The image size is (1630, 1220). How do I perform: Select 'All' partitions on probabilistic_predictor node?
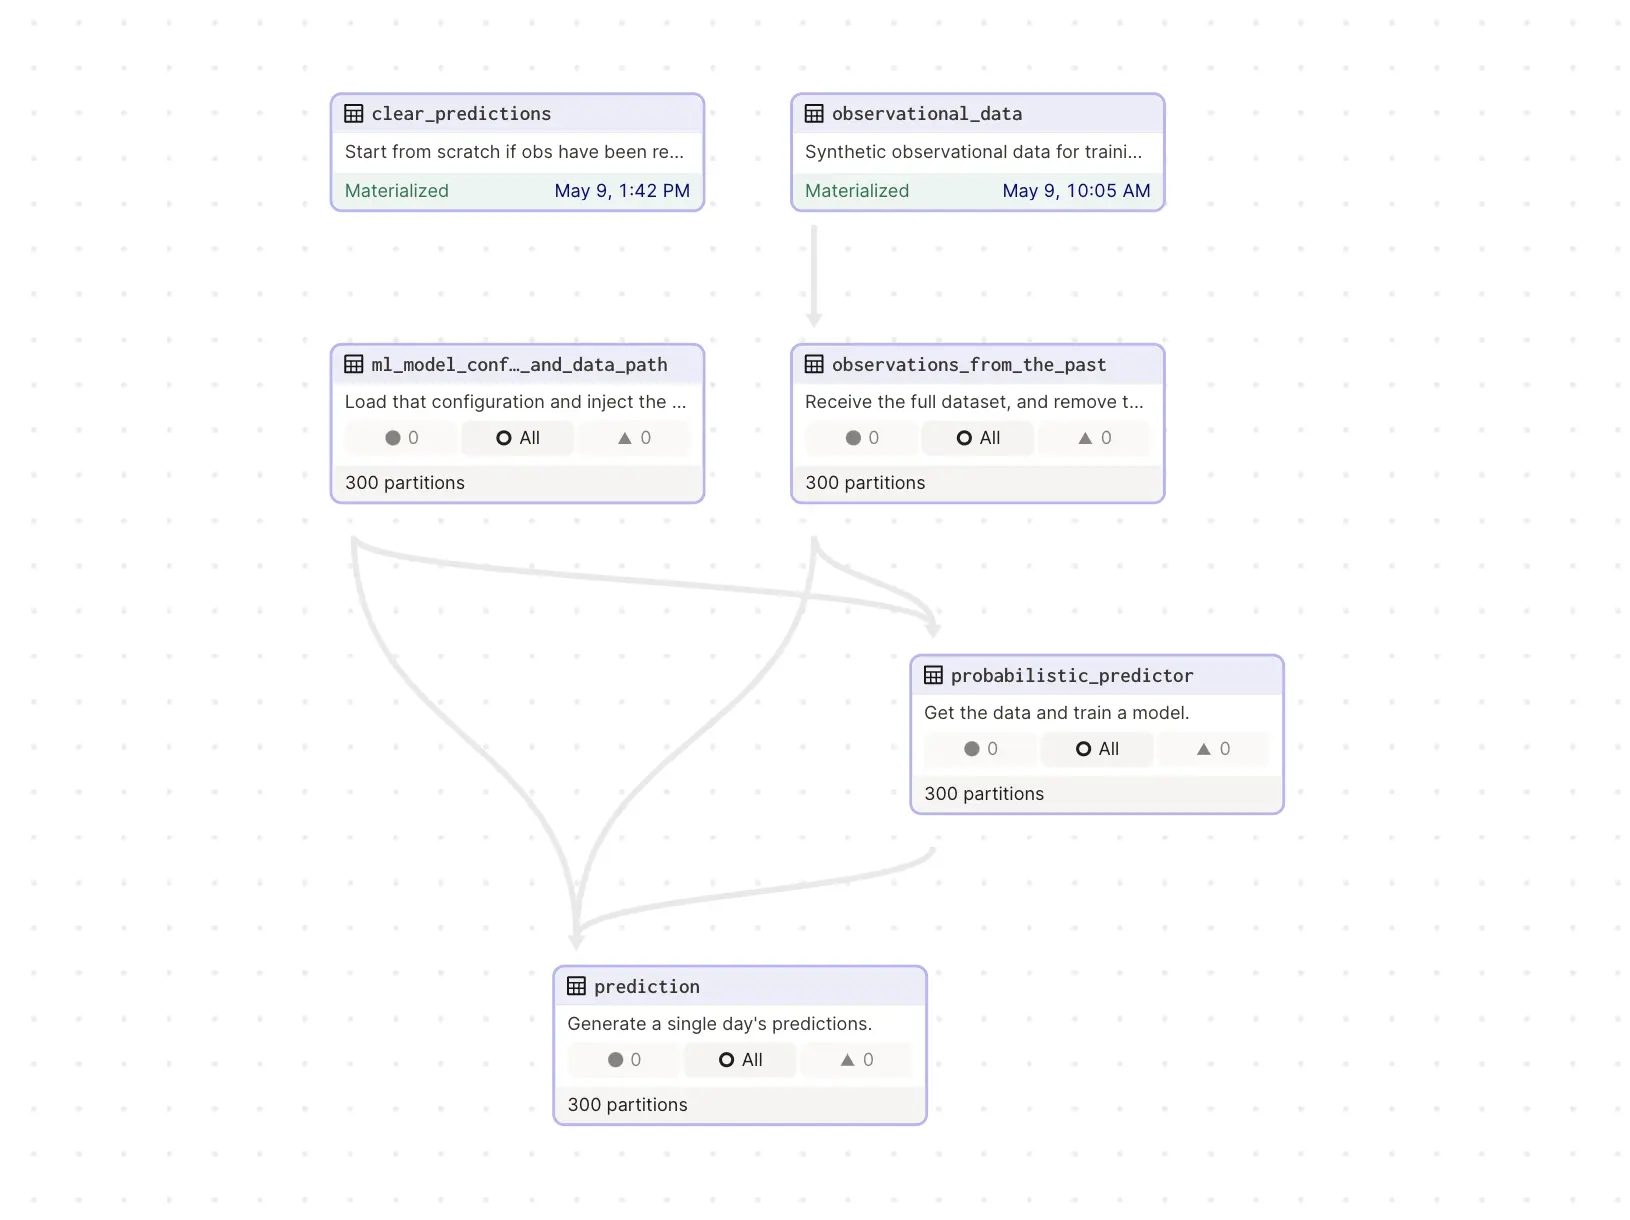click(x=1097, y=749)
